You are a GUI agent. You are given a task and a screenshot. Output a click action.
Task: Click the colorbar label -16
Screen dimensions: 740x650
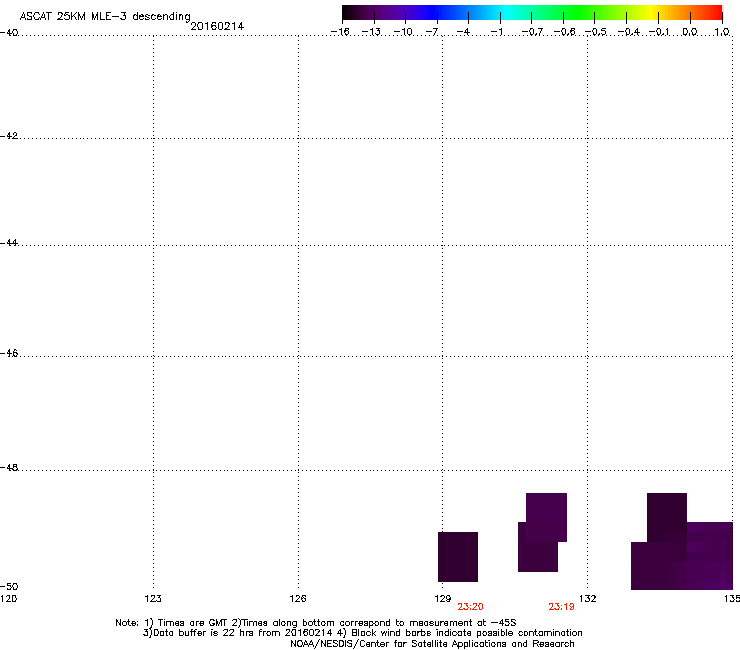[x=340, y=32]
